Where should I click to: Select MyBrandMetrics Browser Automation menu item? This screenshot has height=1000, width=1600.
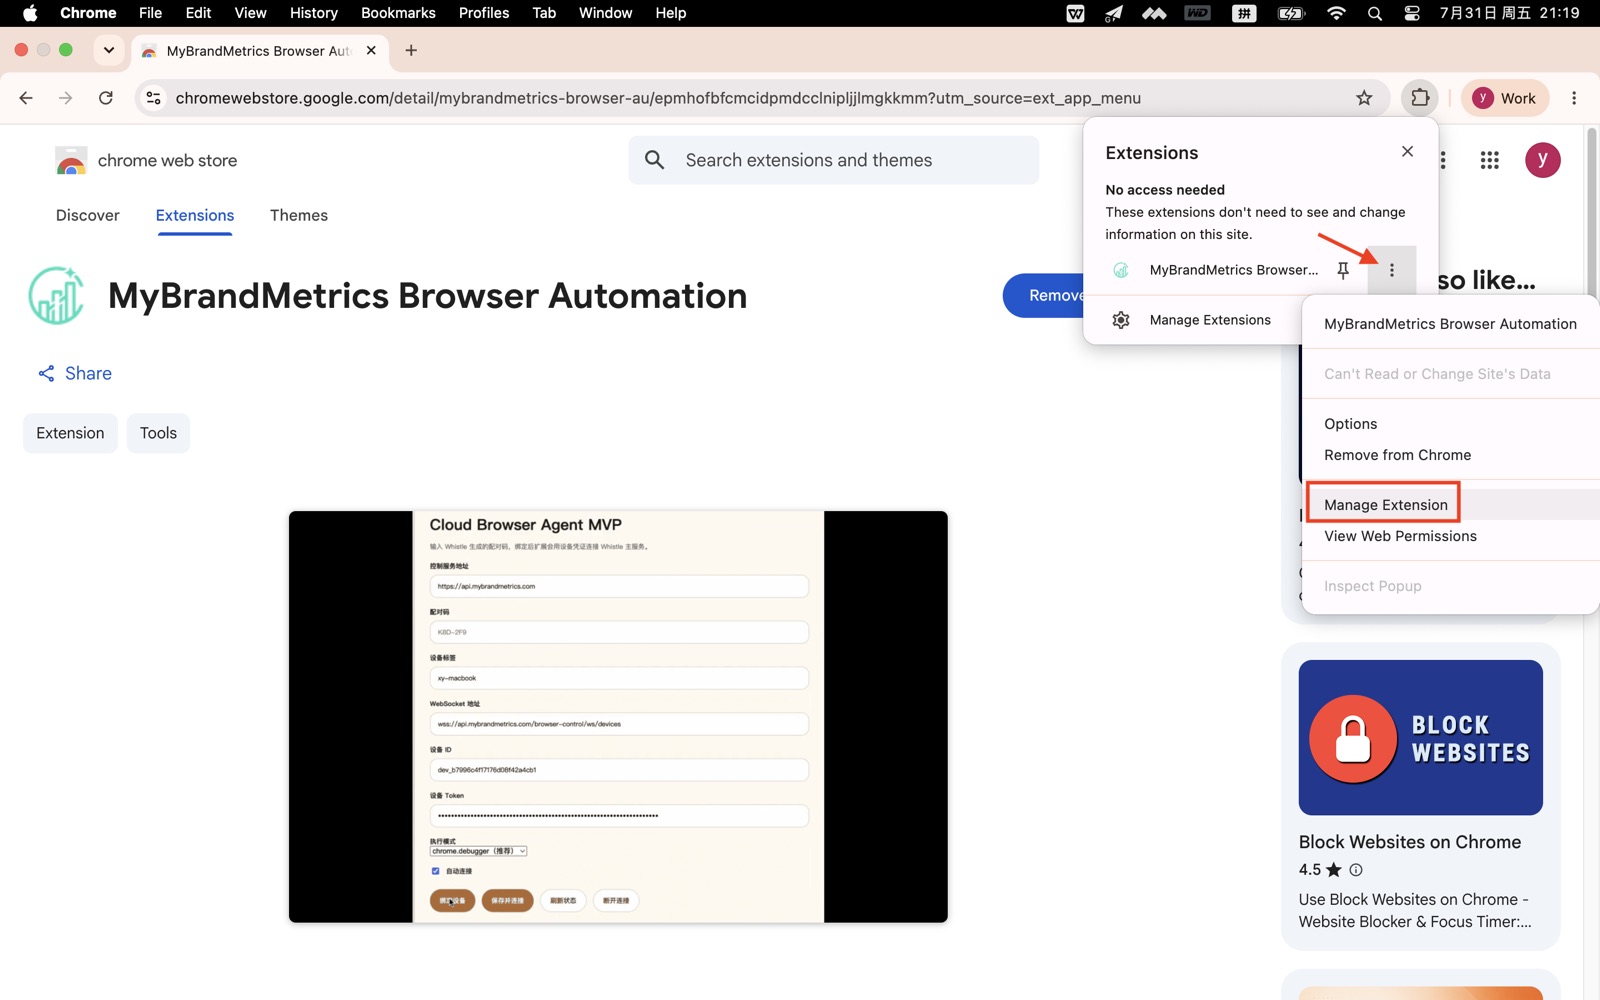click(1450, 324)
